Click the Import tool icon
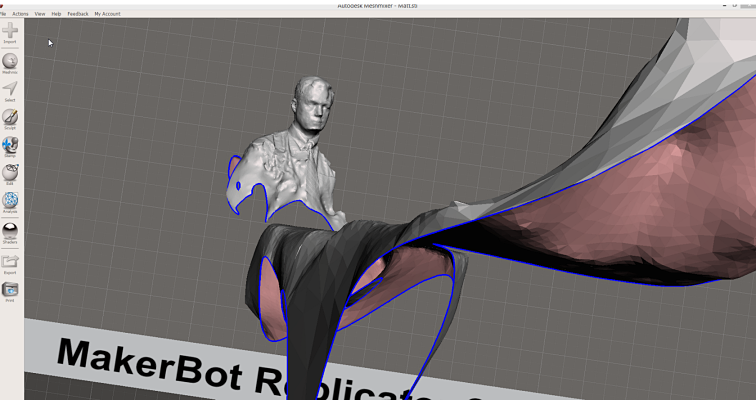756x400 pixels. click(x=10, y=31)
